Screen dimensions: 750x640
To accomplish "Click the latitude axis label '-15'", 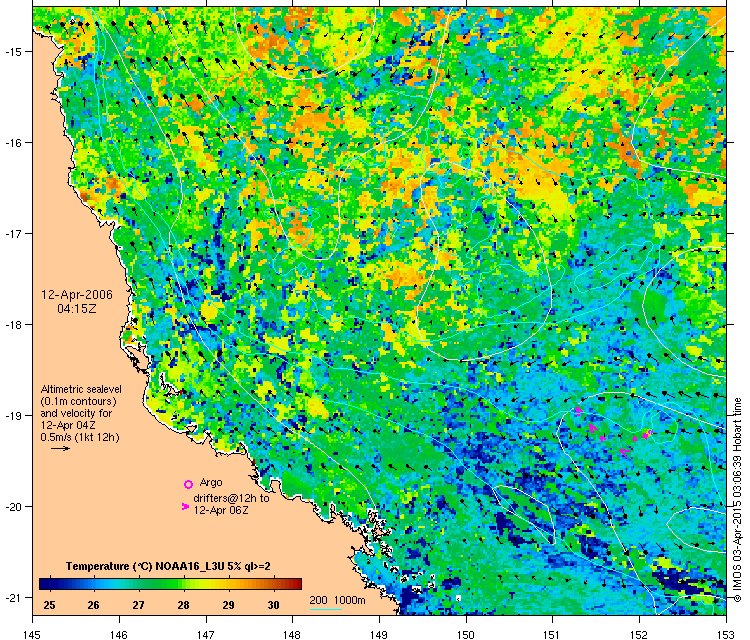I will pos(12,52).
